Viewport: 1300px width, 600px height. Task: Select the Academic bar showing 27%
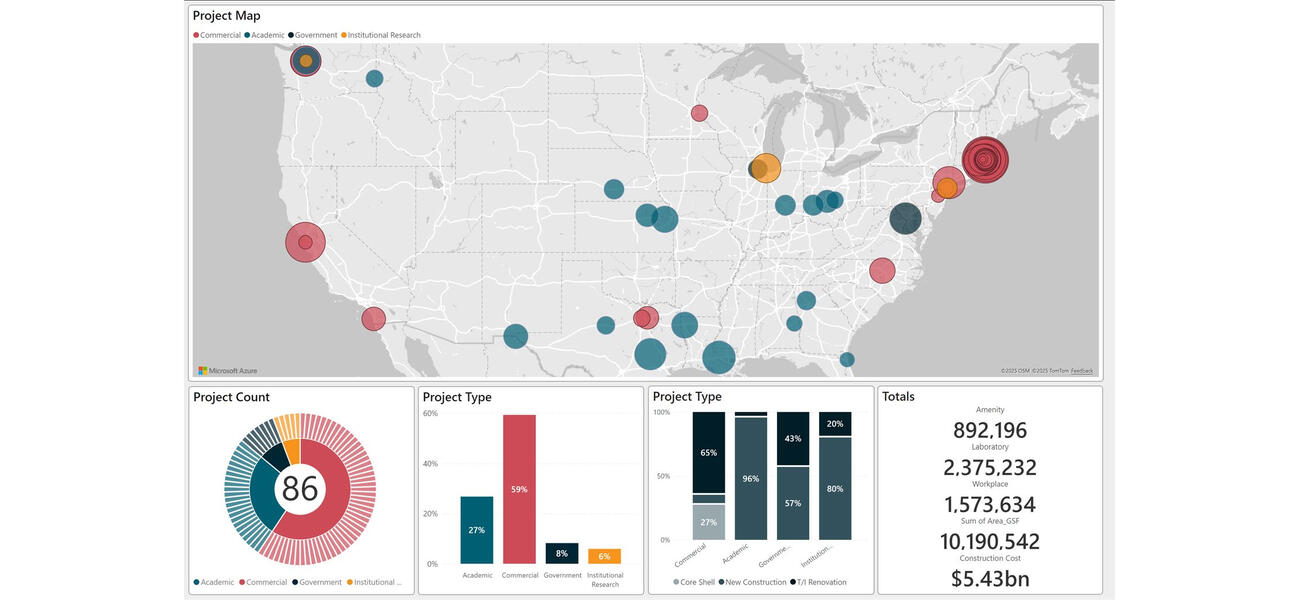pyautogui.click(x=477, y=530)
